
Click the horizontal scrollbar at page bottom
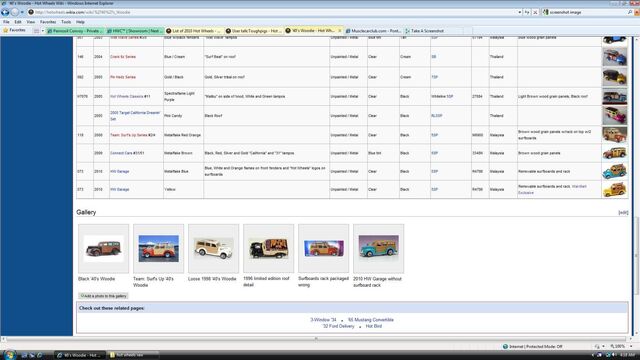coord(316,339)
